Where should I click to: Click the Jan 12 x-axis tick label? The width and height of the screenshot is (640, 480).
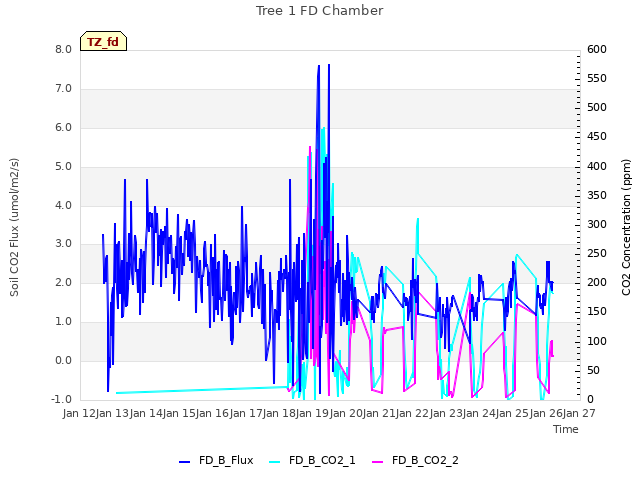coord(79,413)
